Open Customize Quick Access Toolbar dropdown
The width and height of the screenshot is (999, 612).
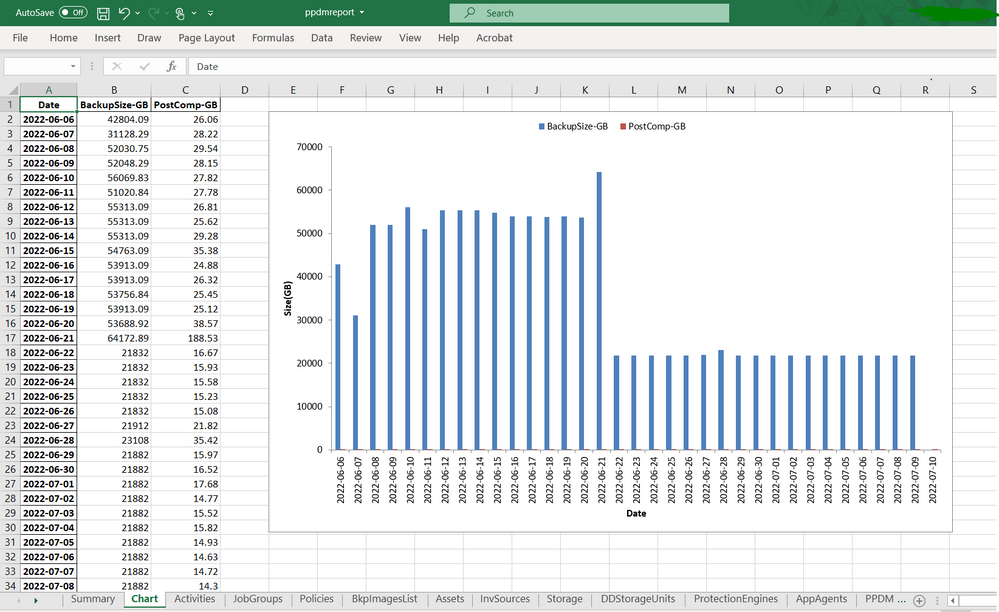click(210, 13)
